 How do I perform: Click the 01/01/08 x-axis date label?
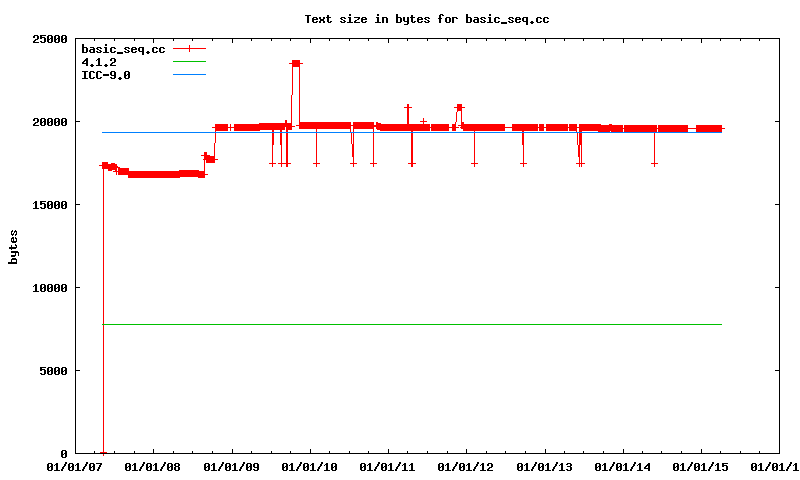pos(153,466)
